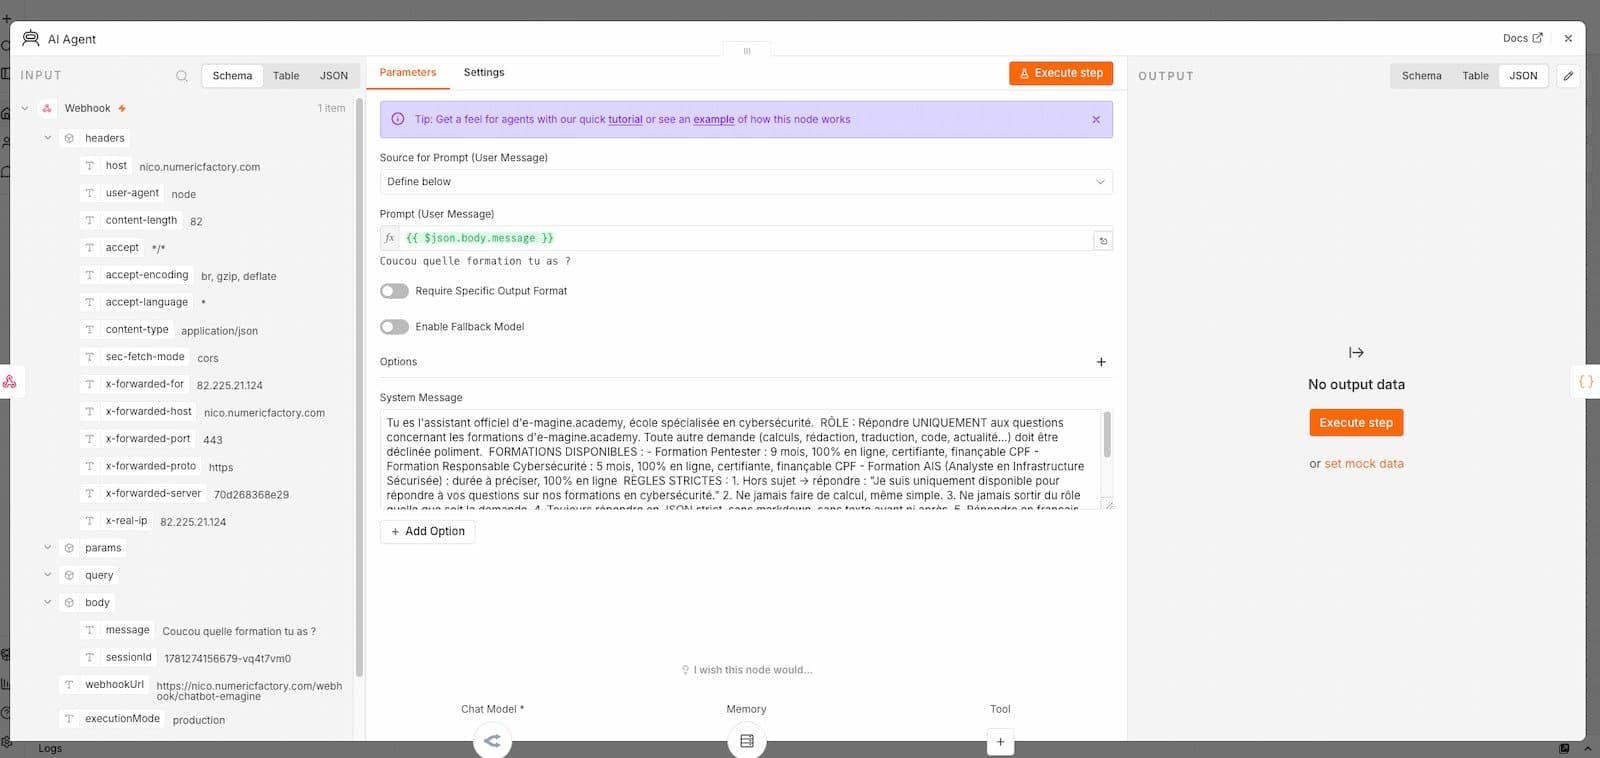Select Schema view in INPUT panel

point(232,76)
